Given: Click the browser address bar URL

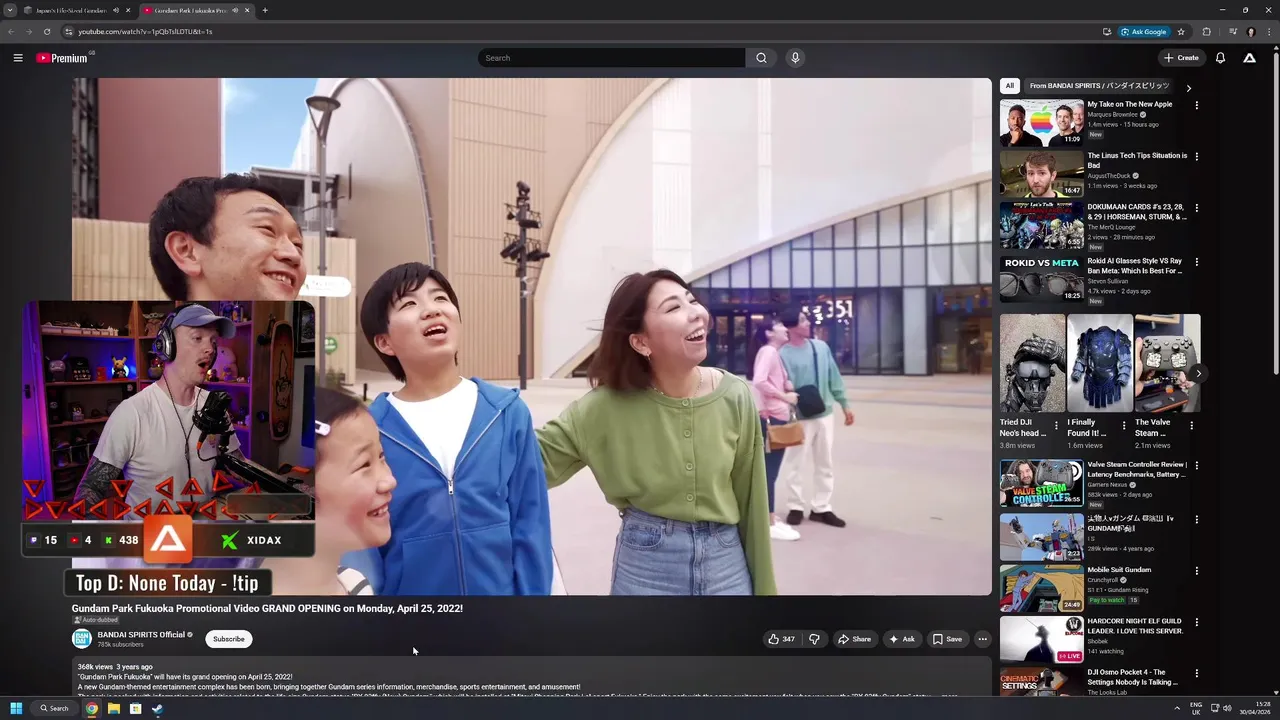Looking at the screenshot, I should coord(145,32).
